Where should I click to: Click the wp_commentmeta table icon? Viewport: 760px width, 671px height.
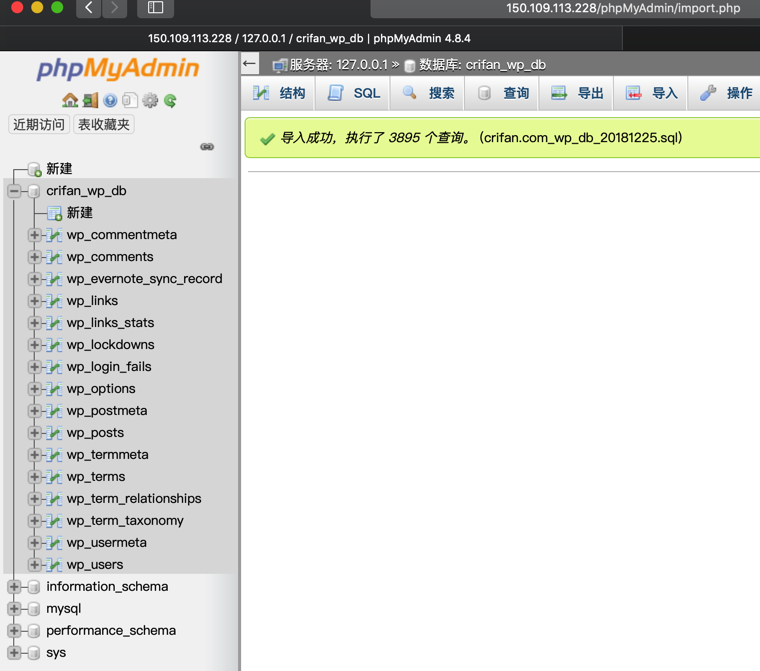[x=54, y=235]
